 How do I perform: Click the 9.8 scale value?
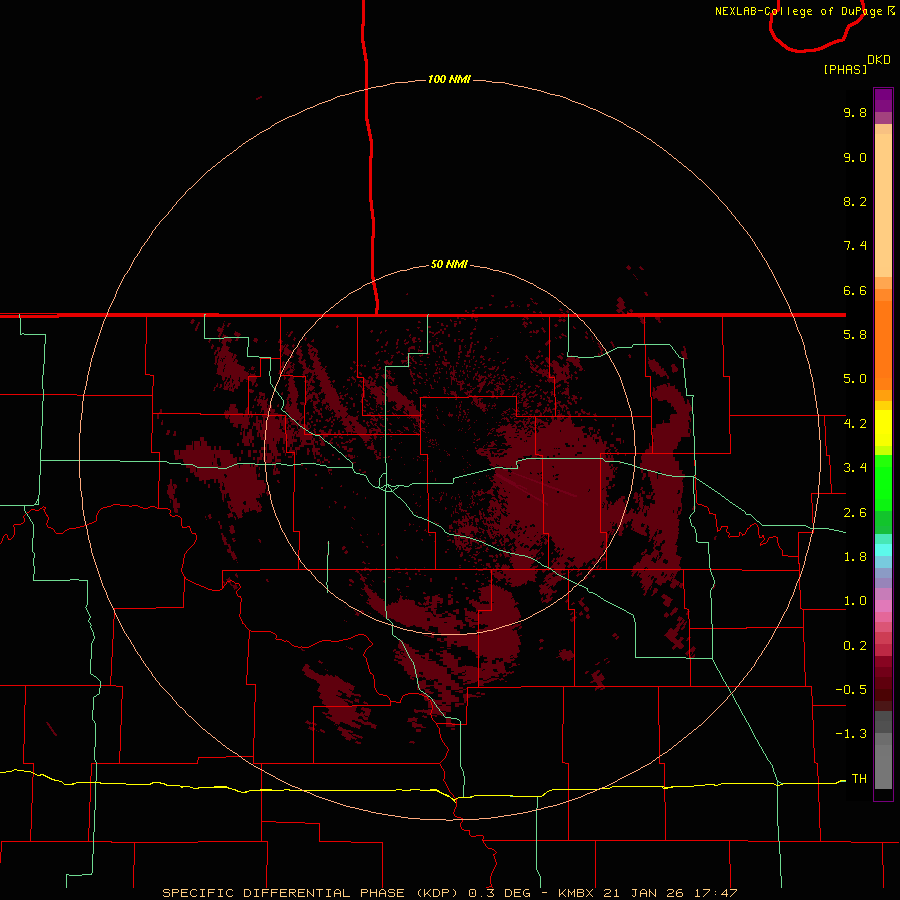click(855, 113)
